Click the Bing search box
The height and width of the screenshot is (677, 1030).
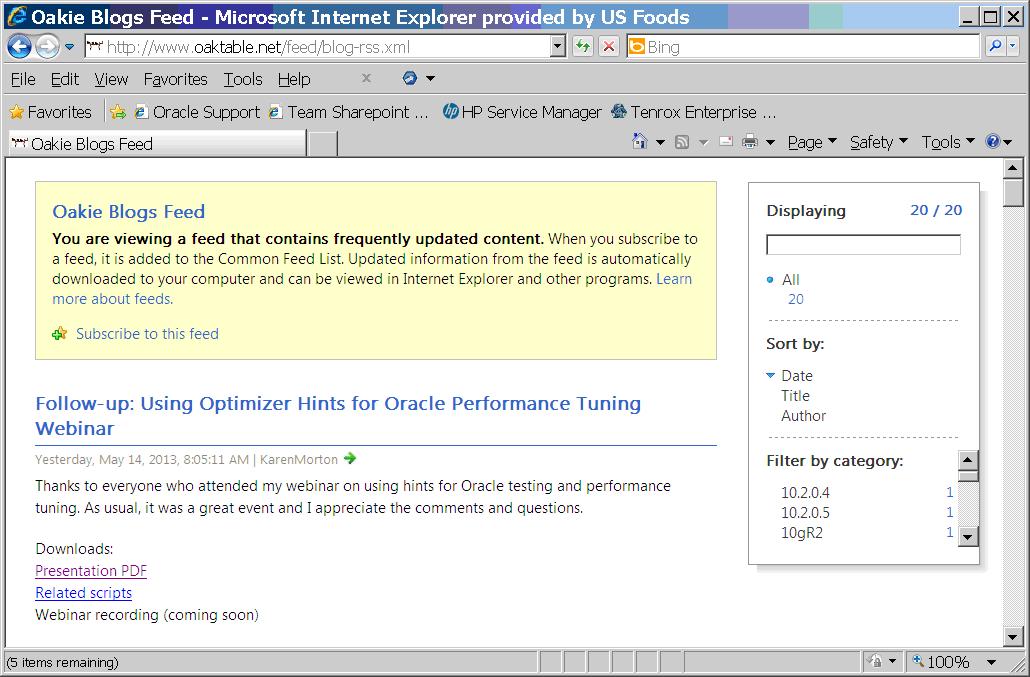pyautogui.click(x=803, y=47)
